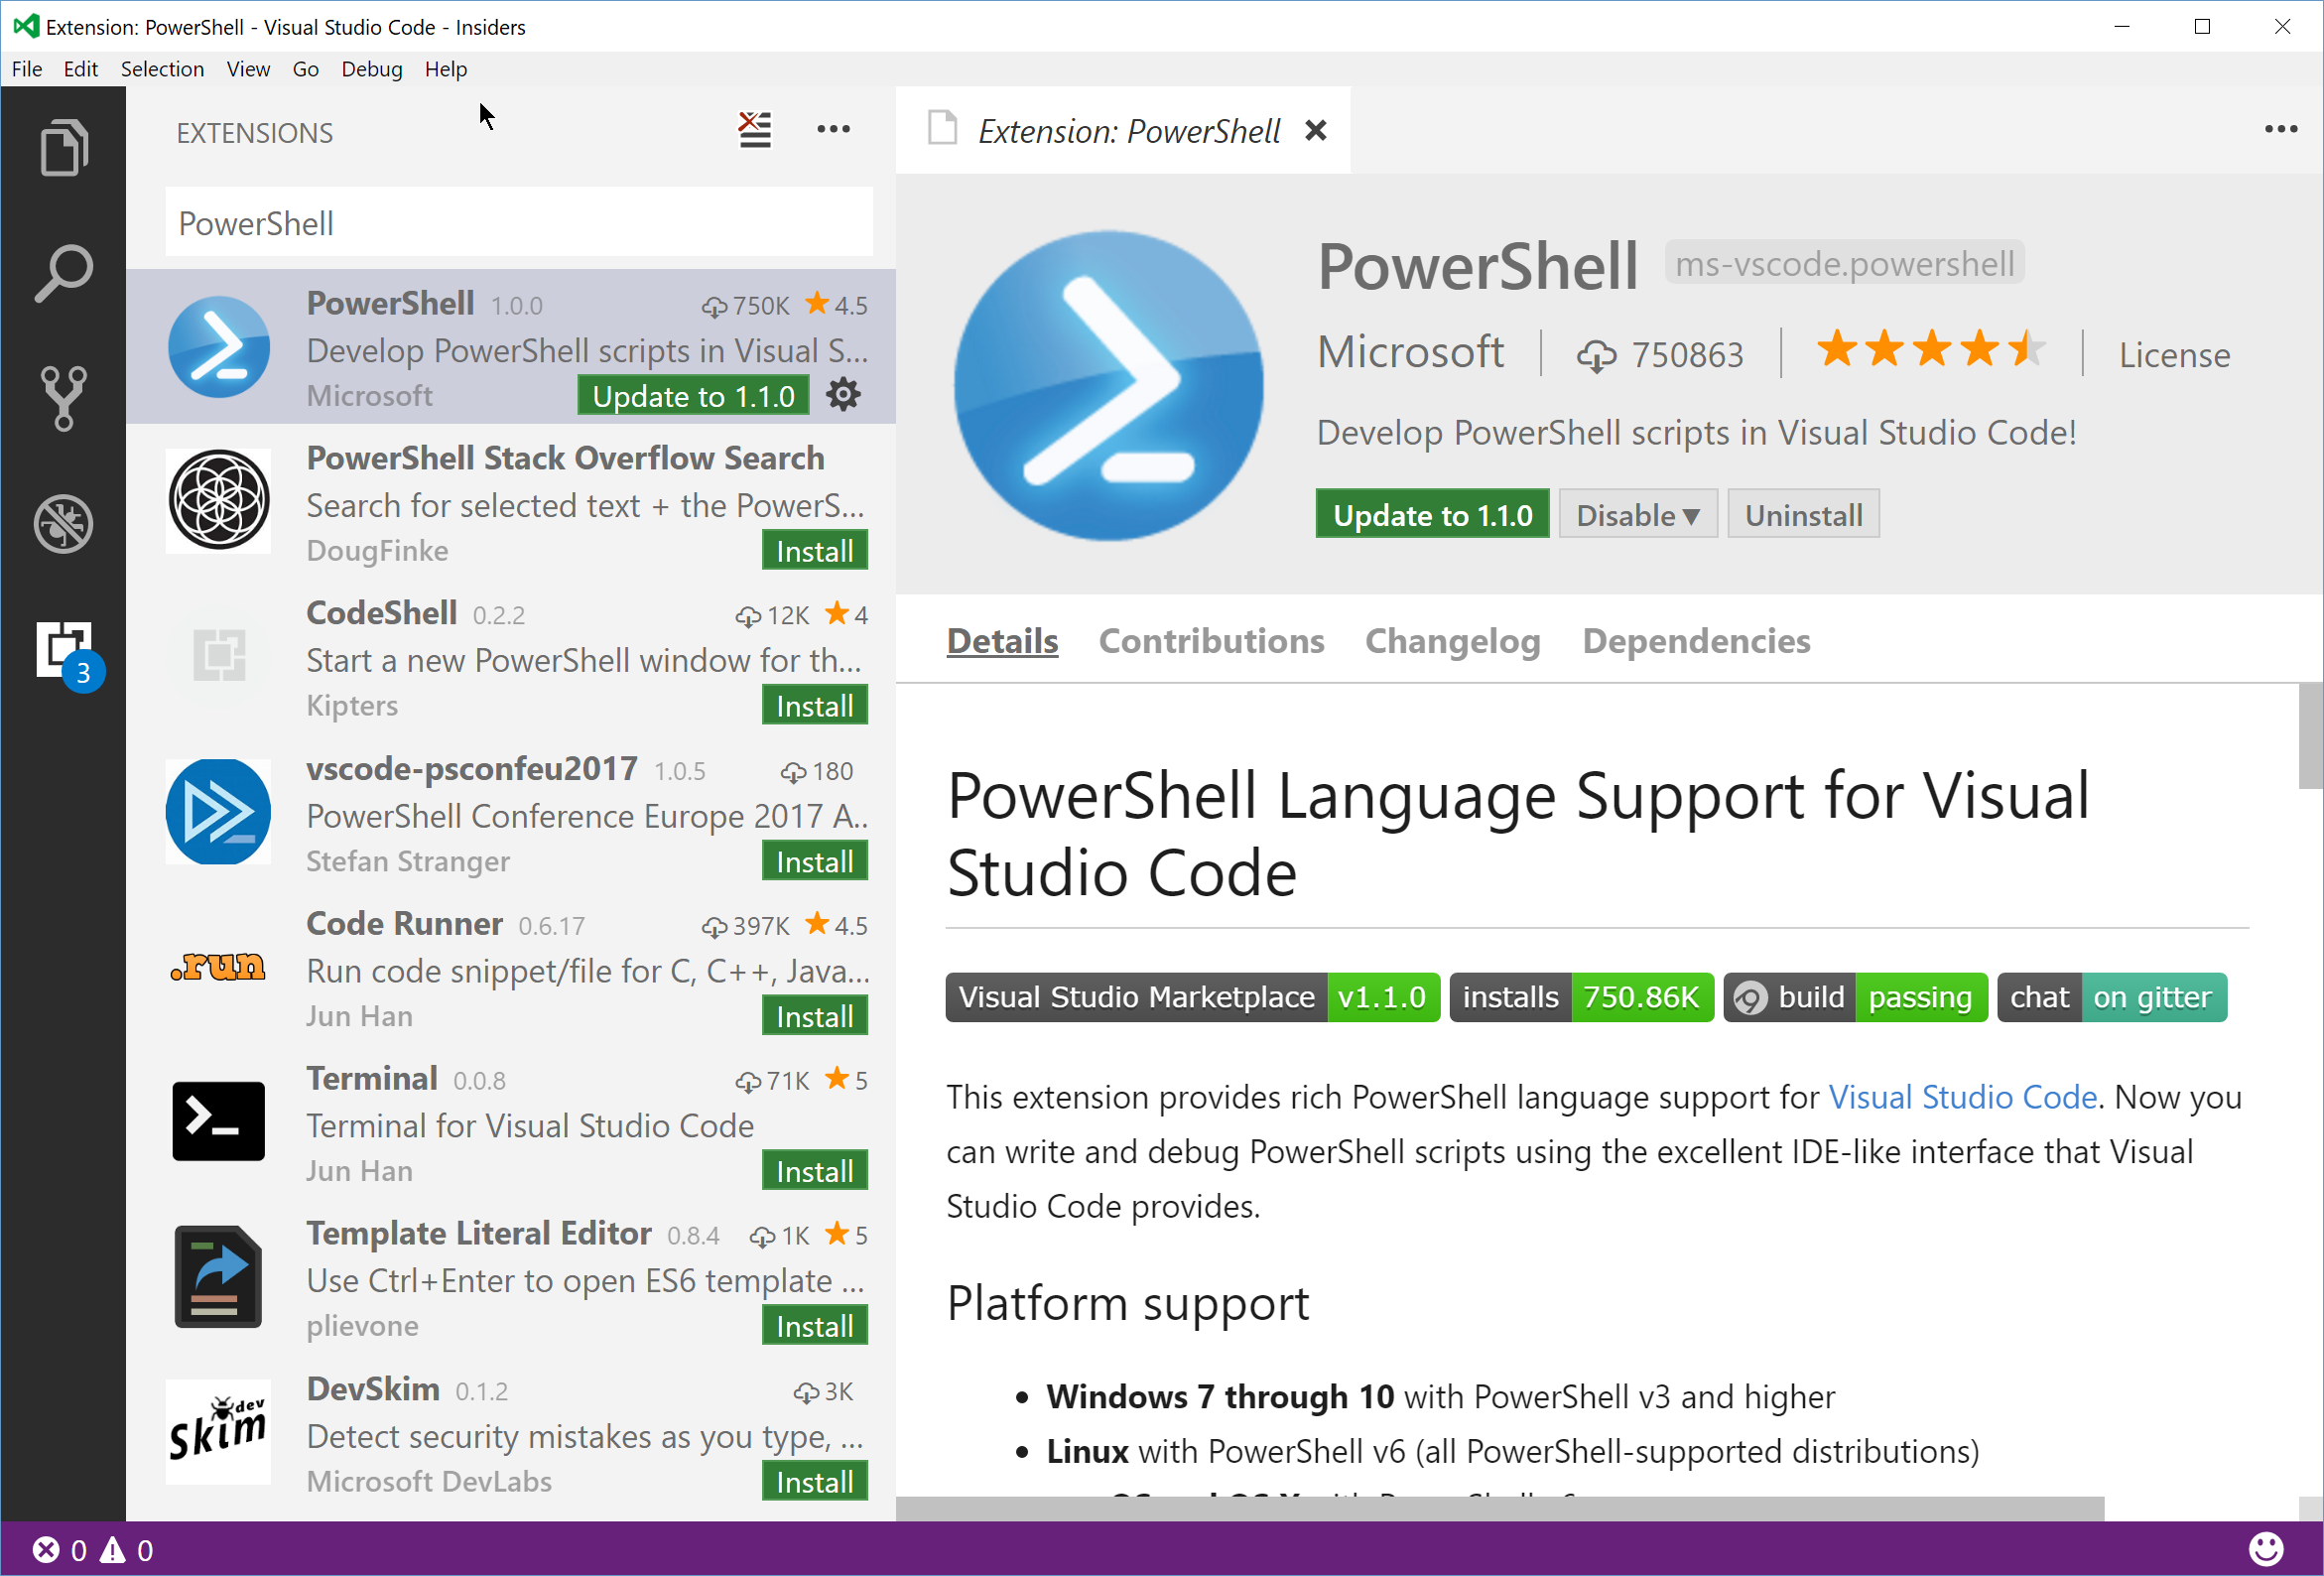Open the Debug view in activity bar
Viewport: 2324px width, 1576px height.
64,523
